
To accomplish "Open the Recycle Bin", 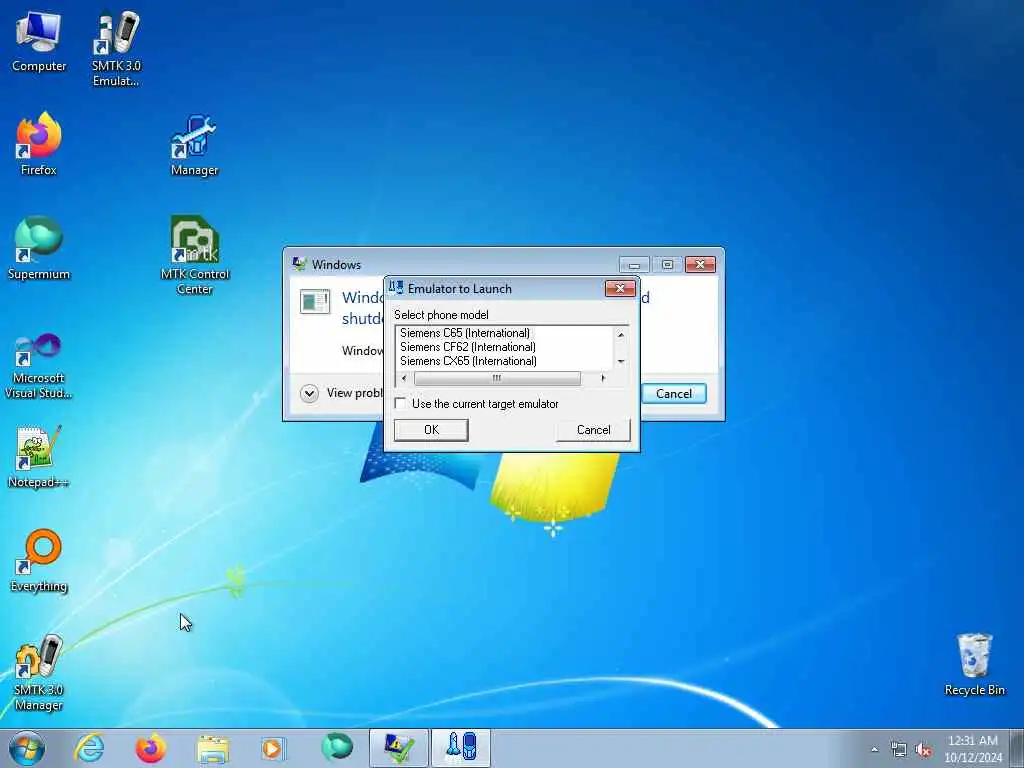I will point(974,664).
